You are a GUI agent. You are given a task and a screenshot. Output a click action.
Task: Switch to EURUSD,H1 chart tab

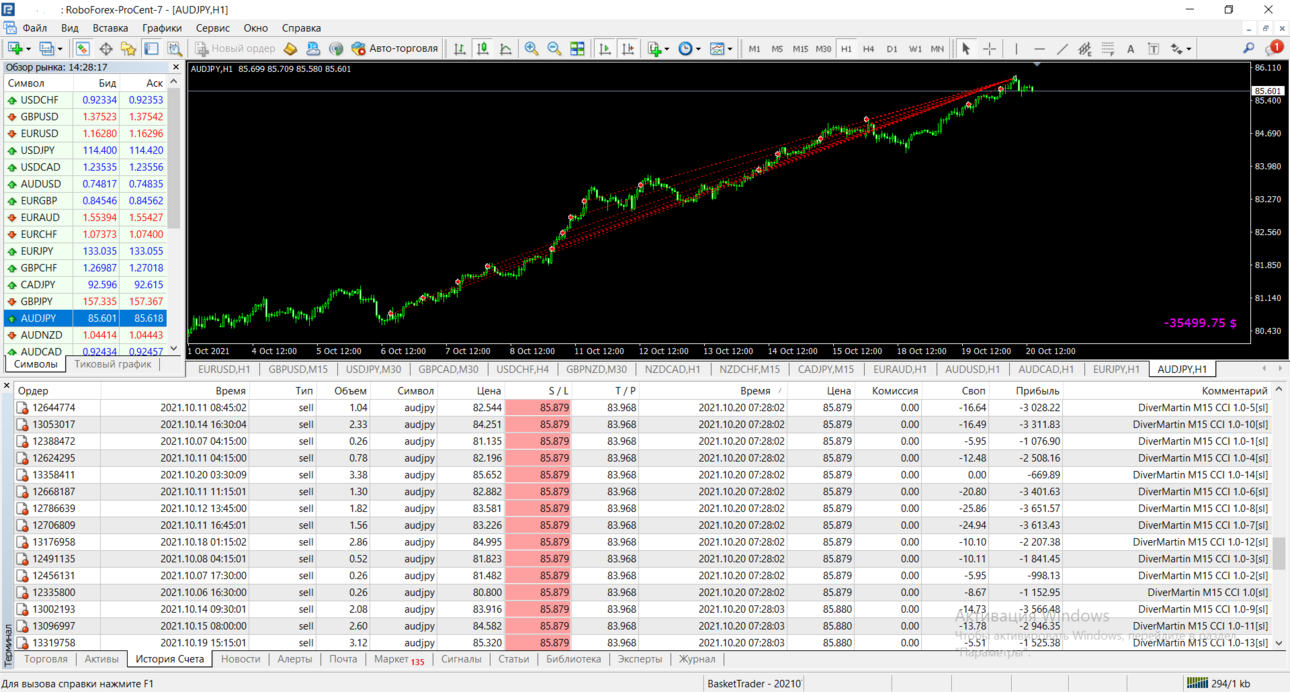pyautogui.click(x=224, y=369)
